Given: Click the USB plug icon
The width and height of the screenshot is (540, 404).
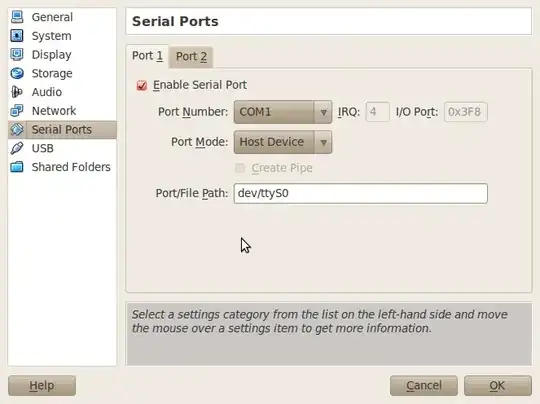Looking at the screenshot, I should tap(17, 148).
